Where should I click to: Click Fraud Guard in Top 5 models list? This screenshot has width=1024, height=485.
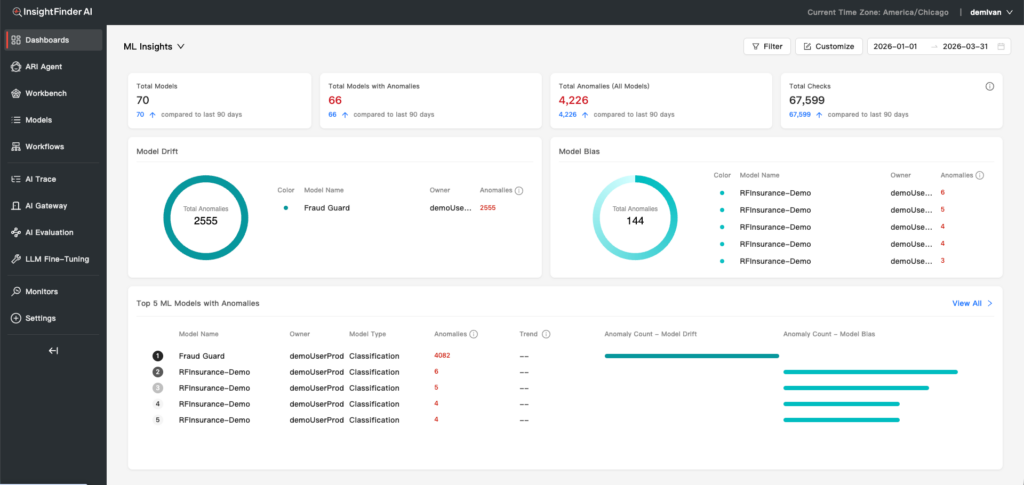pos(202,356)
